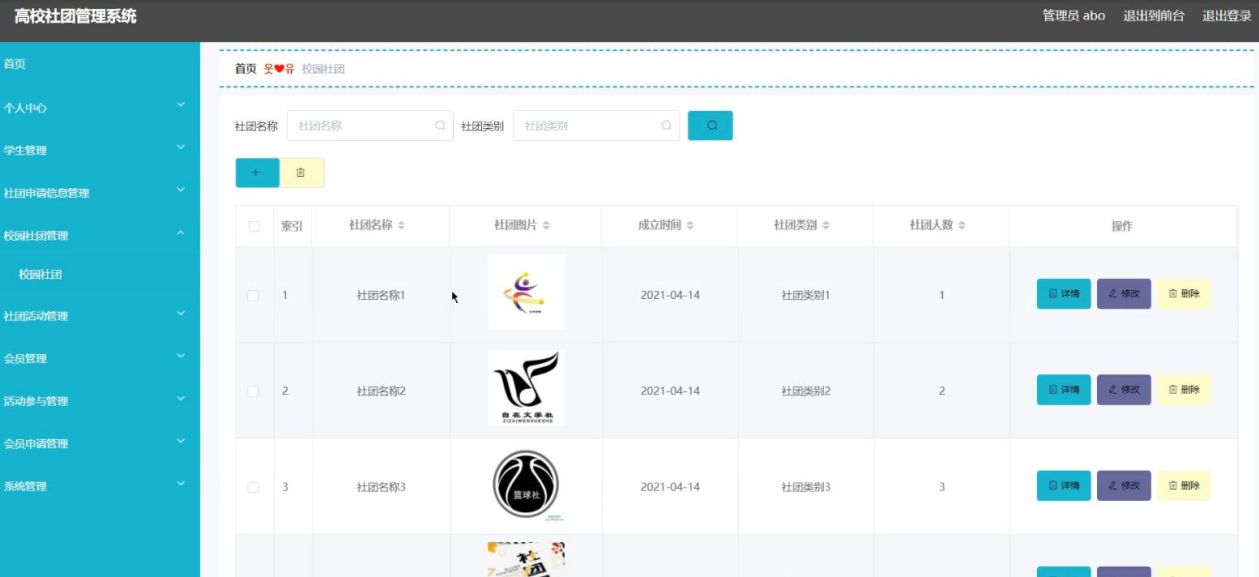Click 校园社团 in the breadcrumb

(323, 68)
